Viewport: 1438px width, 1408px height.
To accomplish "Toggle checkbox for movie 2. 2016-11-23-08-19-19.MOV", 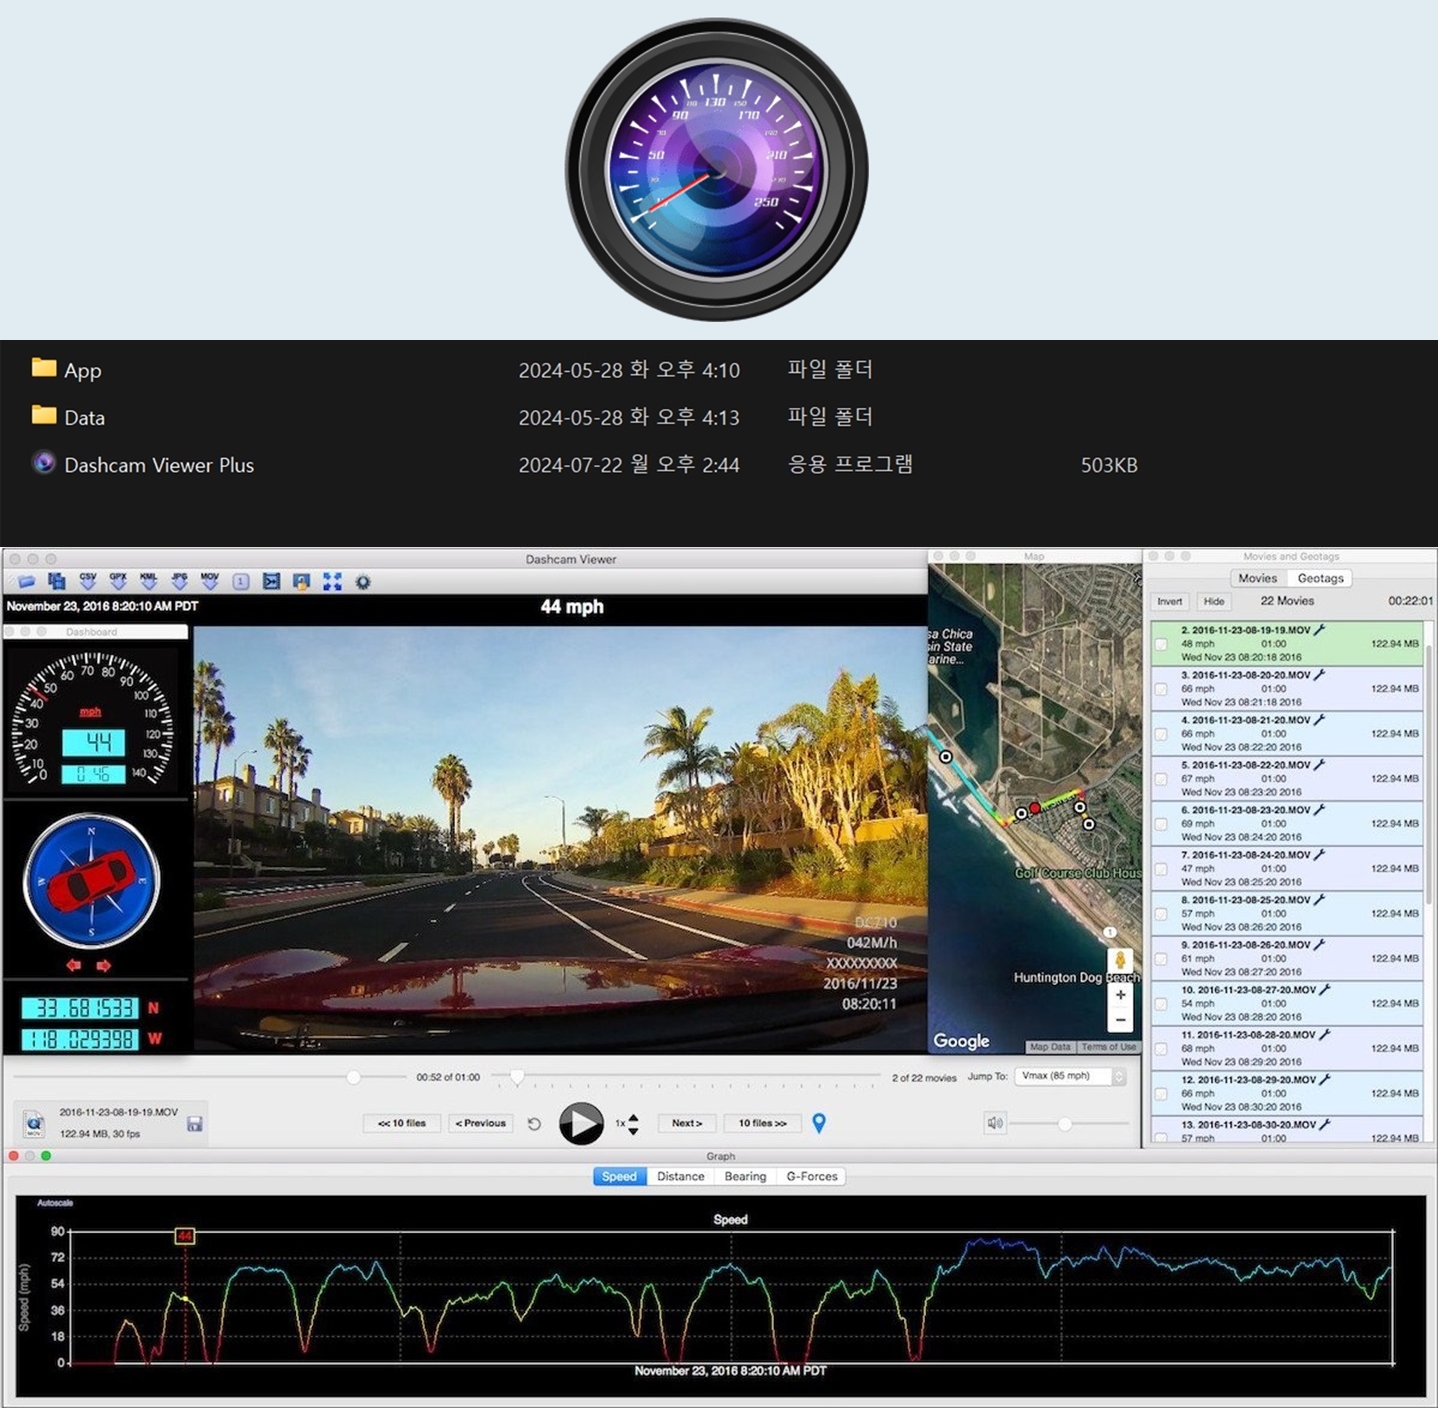I will click(x=1161, y=644).
